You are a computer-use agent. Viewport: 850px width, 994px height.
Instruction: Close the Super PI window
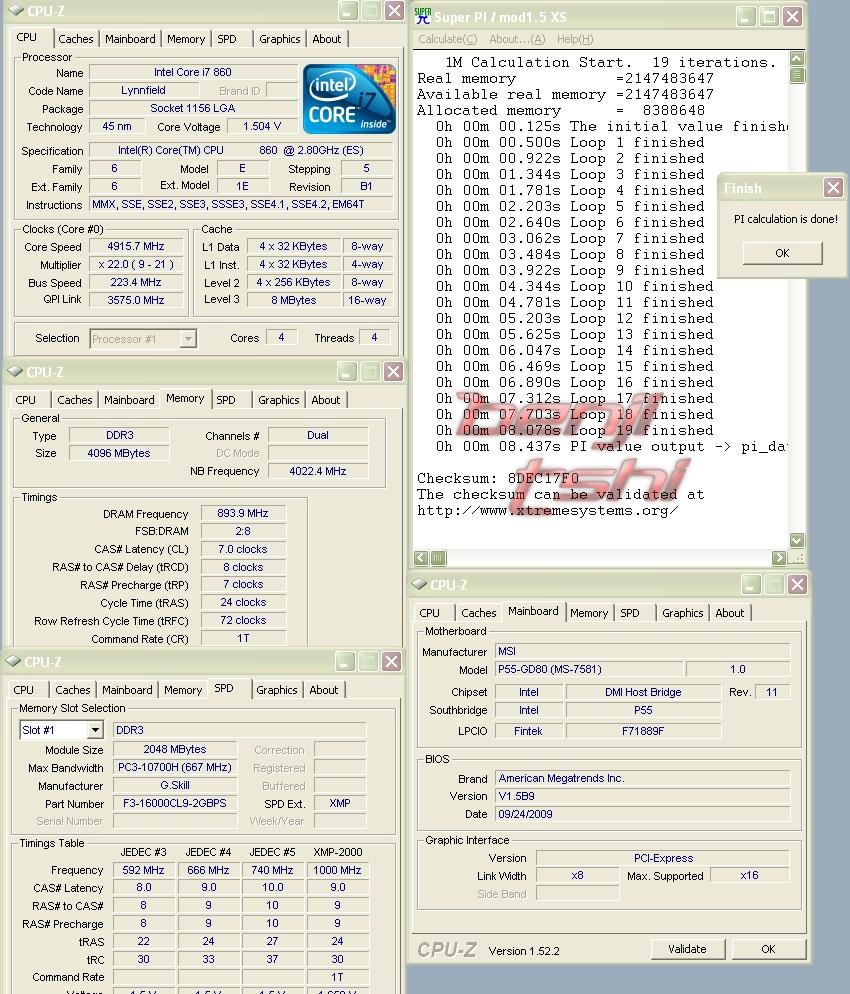[792, 16]
